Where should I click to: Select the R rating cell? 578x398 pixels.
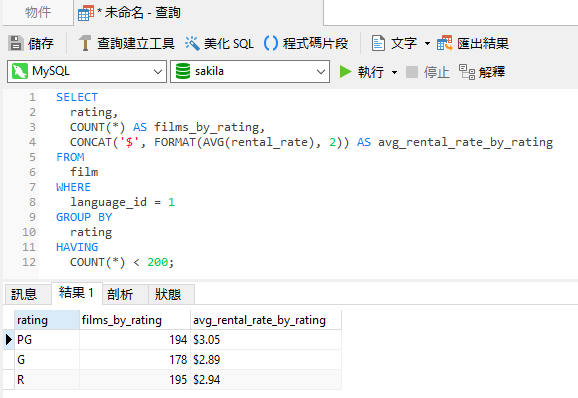click(x=47, y=379)
